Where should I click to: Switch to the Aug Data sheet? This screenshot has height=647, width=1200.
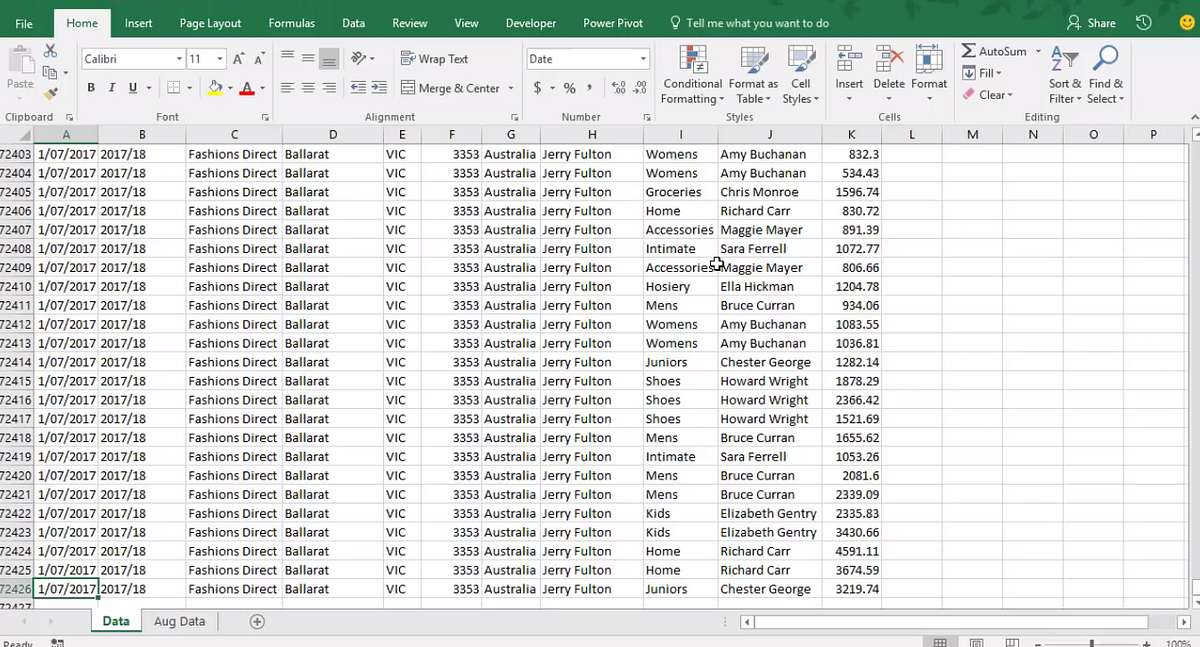[x=179, y=621]
